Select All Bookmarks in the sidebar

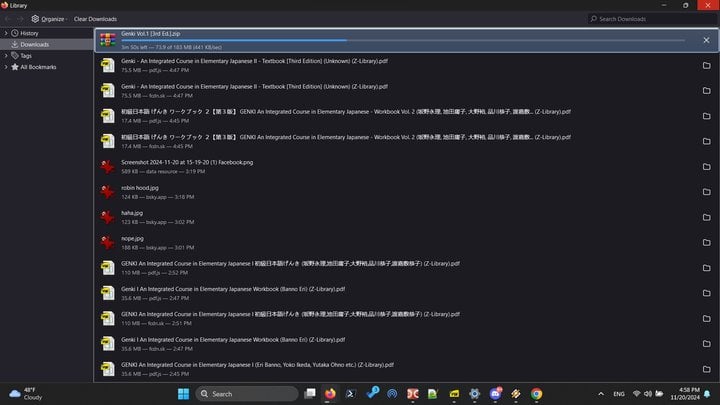pos(38,67)
